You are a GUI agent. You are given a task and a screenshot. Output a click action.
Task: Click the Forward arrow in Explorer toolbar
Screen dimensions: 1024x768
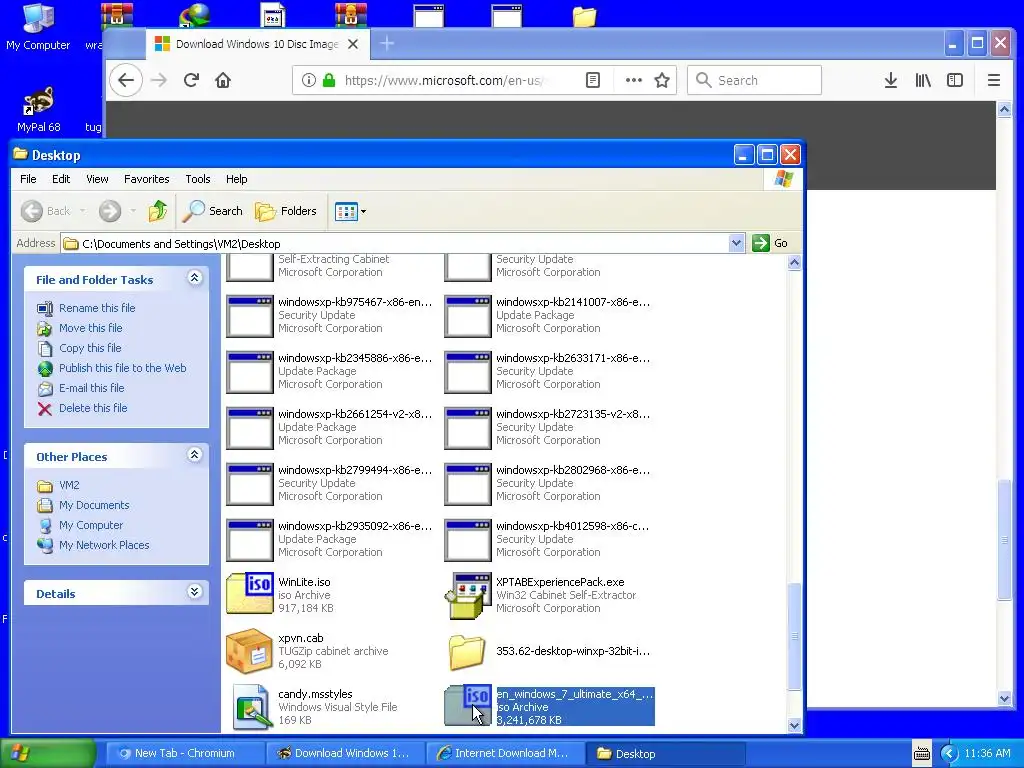click(x=110, y=211)
